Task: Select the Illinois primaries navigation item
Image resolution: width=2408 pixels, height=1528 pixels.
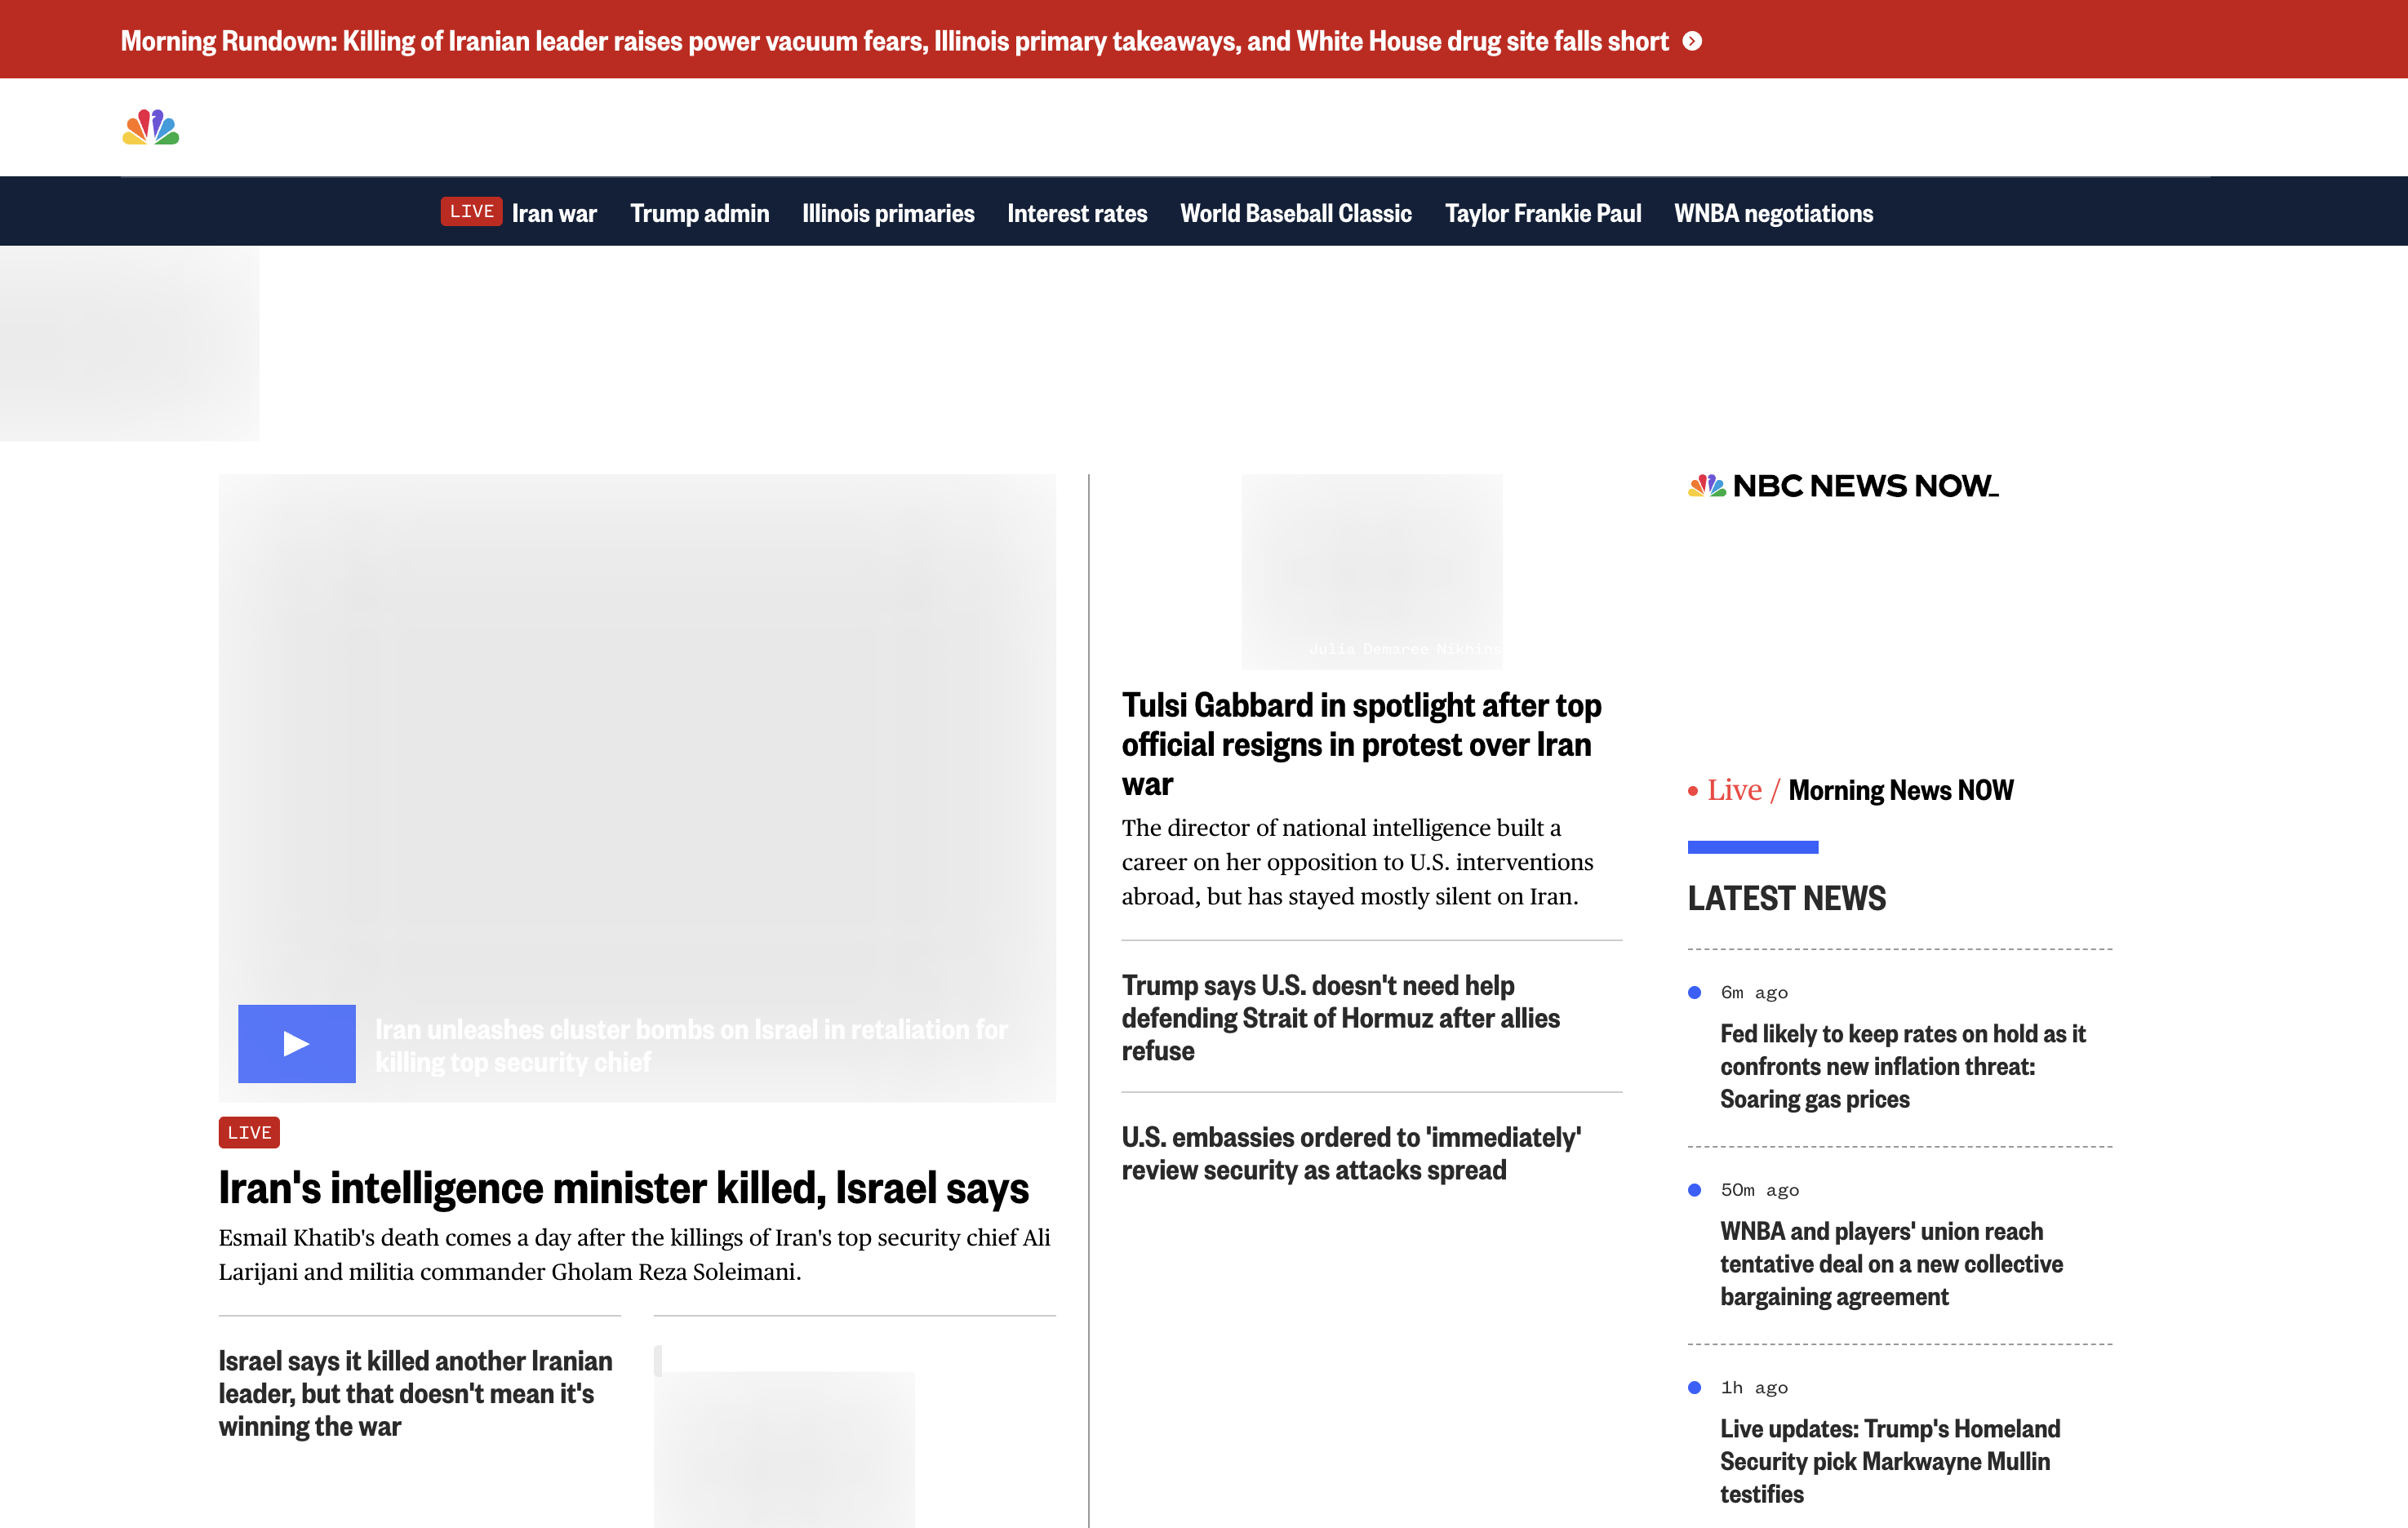Action: click(887, 213)
